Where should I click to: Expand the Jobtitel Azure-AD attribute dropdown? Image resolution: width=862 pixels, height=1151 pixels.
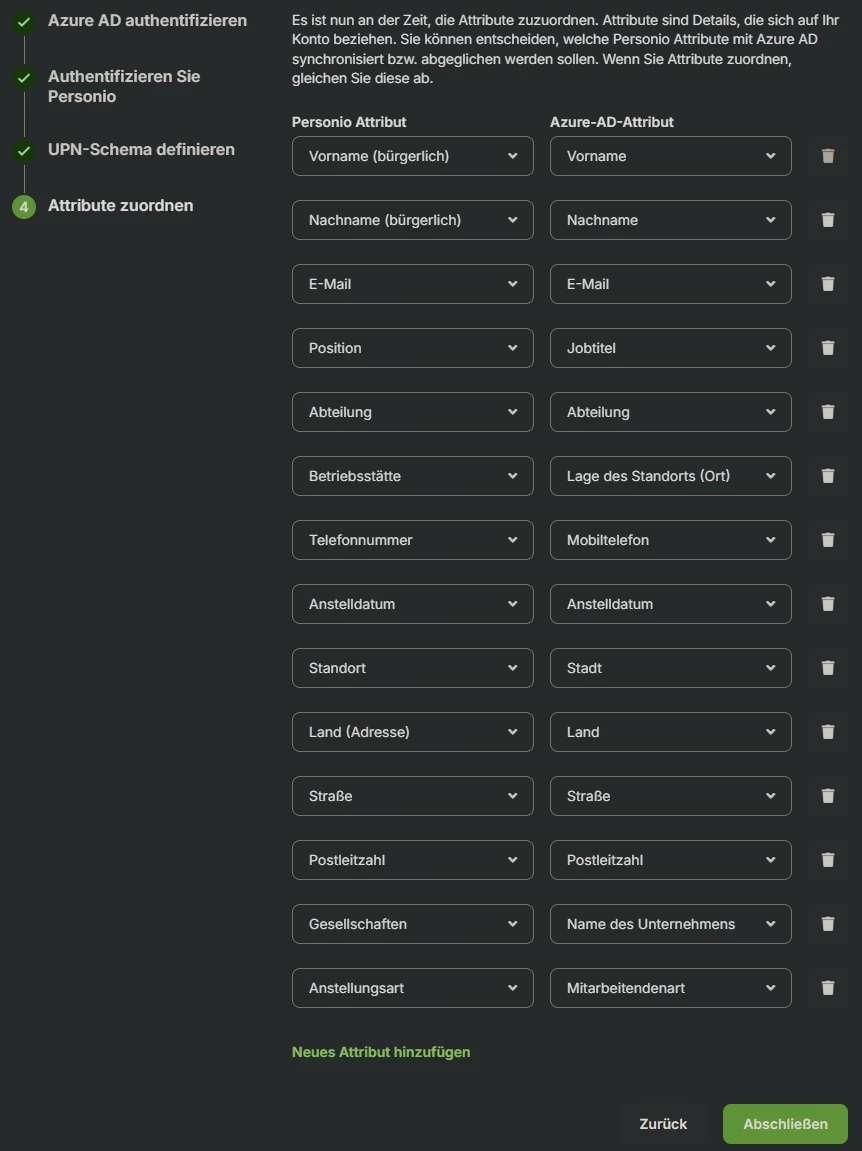670,348
